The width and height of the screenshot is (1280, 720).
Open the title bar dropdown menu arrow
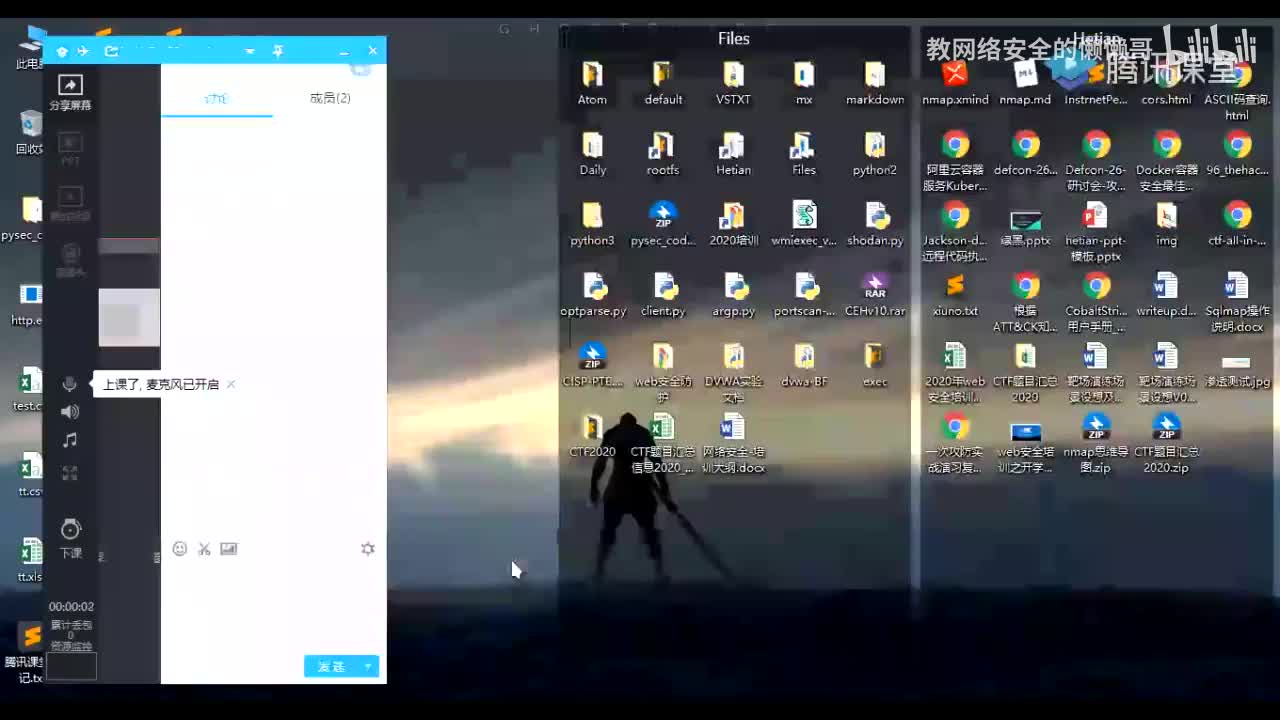click(250, 51)
